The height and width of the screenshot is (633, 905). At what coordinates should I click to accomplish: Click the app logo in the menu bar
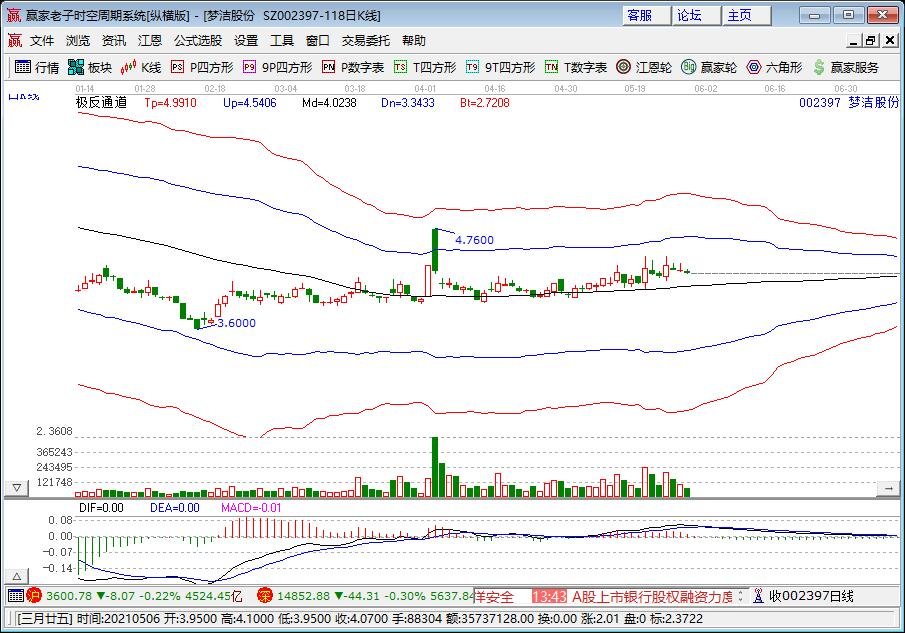(14, 40)
